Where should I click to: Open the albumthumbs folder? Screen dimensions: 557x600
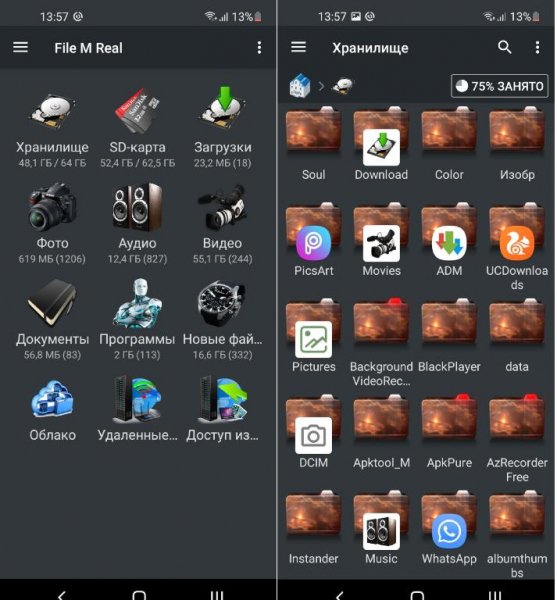click(517, 516)
